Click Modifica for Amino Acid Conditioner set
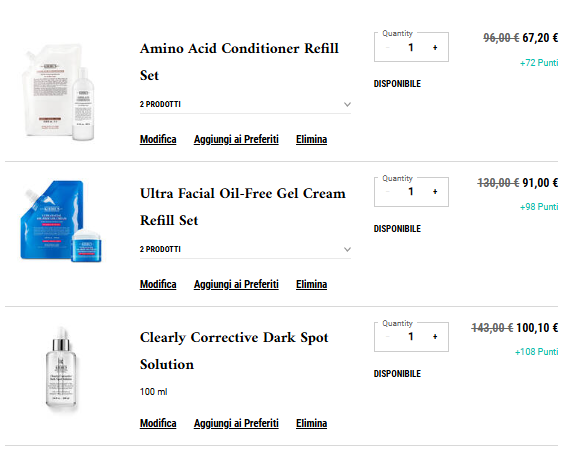 (158, 139)
